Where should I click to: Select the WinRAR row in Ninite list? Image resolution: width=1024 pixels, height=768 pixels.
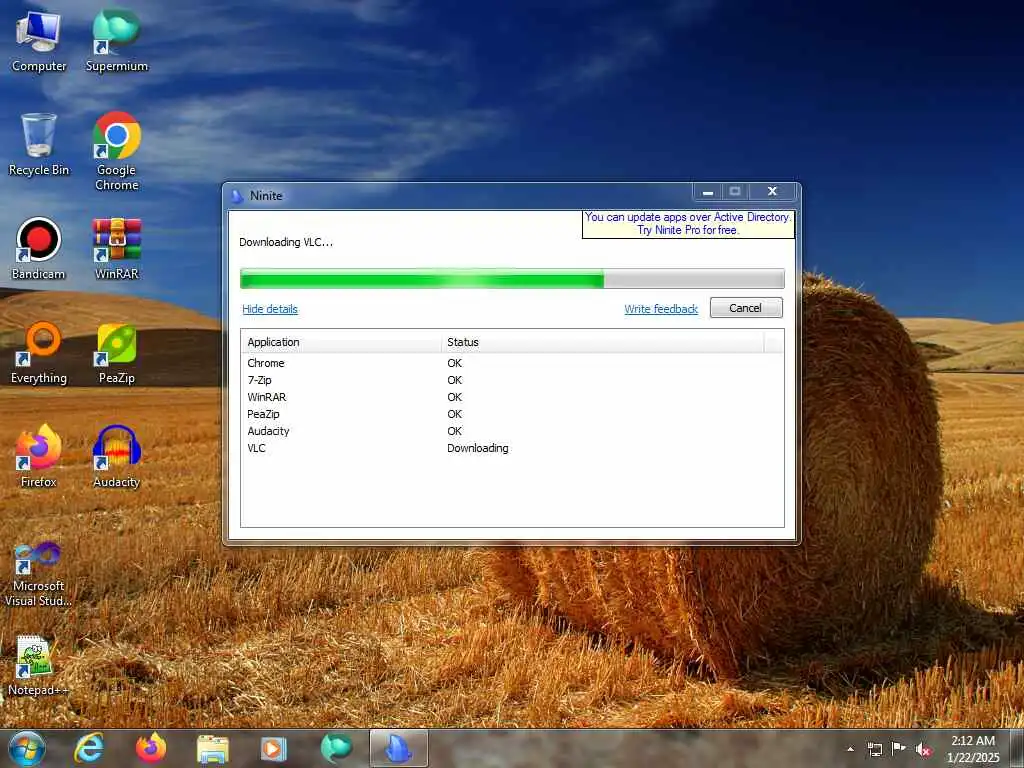512,397
